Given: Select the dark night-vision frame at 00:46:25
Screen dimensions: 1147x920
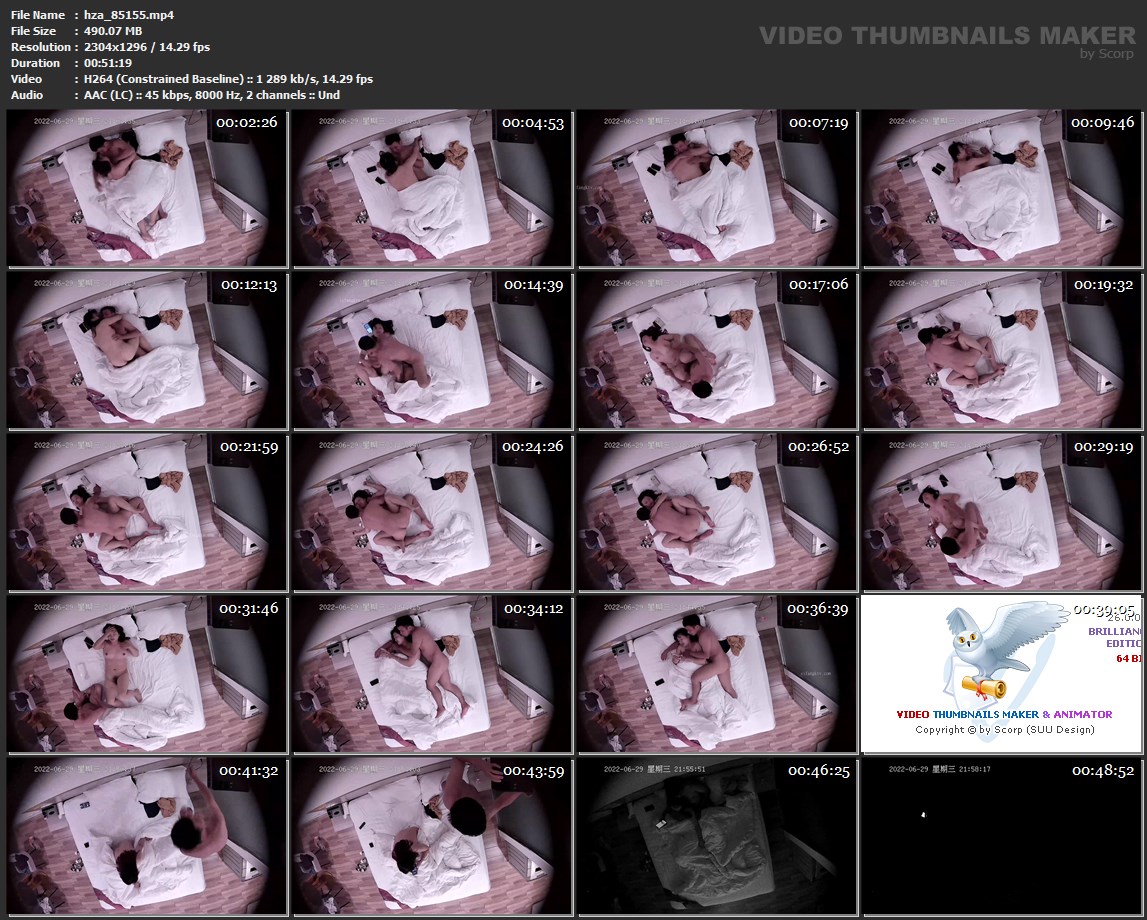Looking at the screenshot, I should [717, 836].
